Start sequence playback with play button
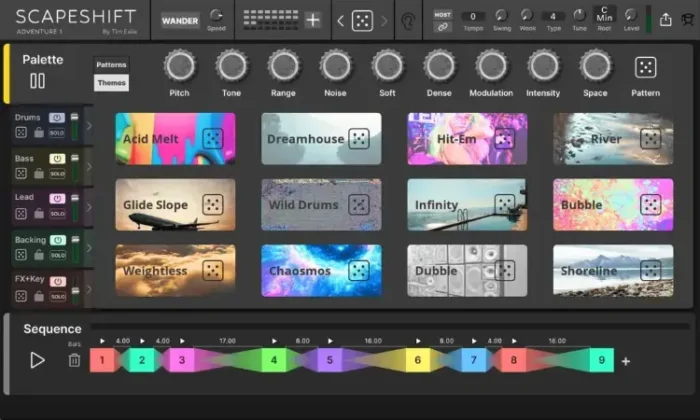Screen dimensions: 700x420 pyautogui.click(x=37, y=360)
